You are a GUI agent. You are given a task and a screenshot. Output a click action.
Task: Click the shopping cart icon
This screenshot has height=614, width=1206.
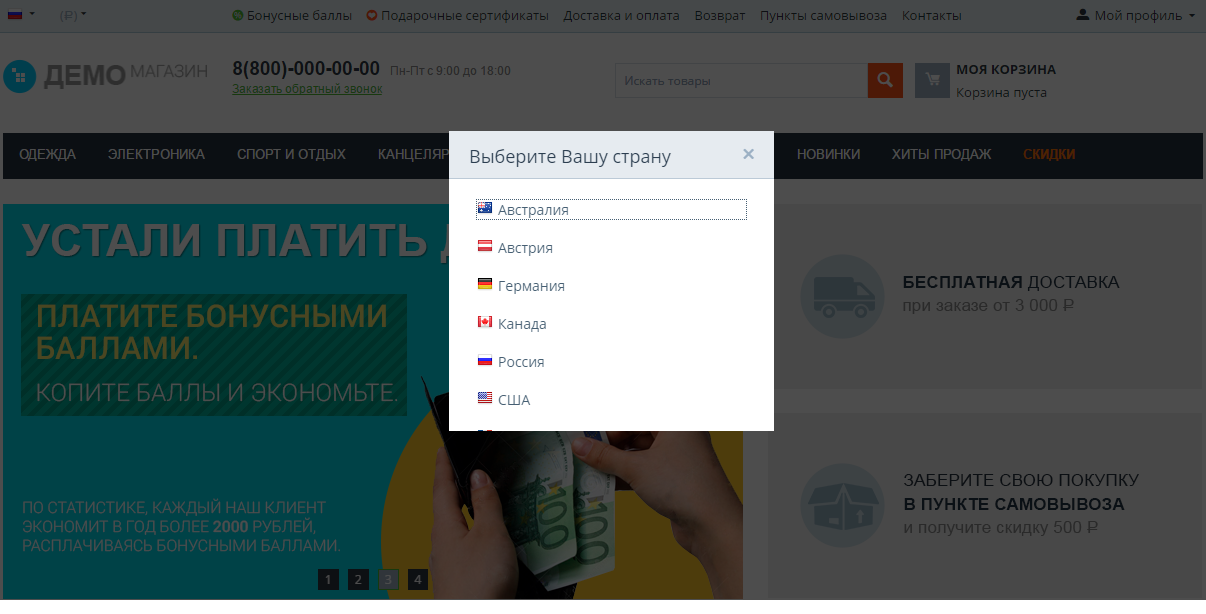(x=932, y=80)
